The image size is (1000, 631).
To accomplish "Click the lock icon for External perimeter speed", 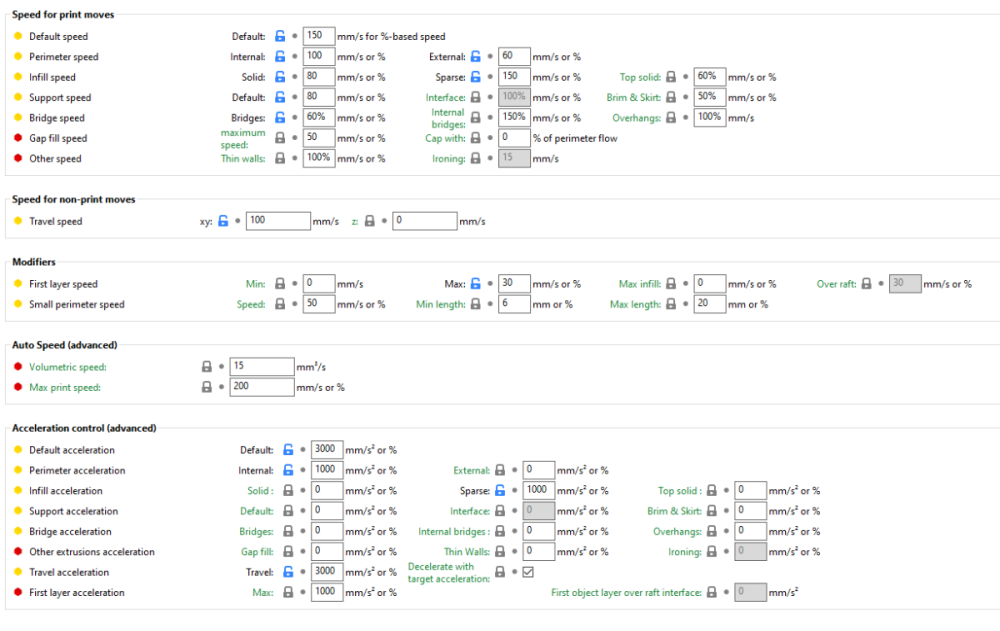I will [x=476, y=57].
